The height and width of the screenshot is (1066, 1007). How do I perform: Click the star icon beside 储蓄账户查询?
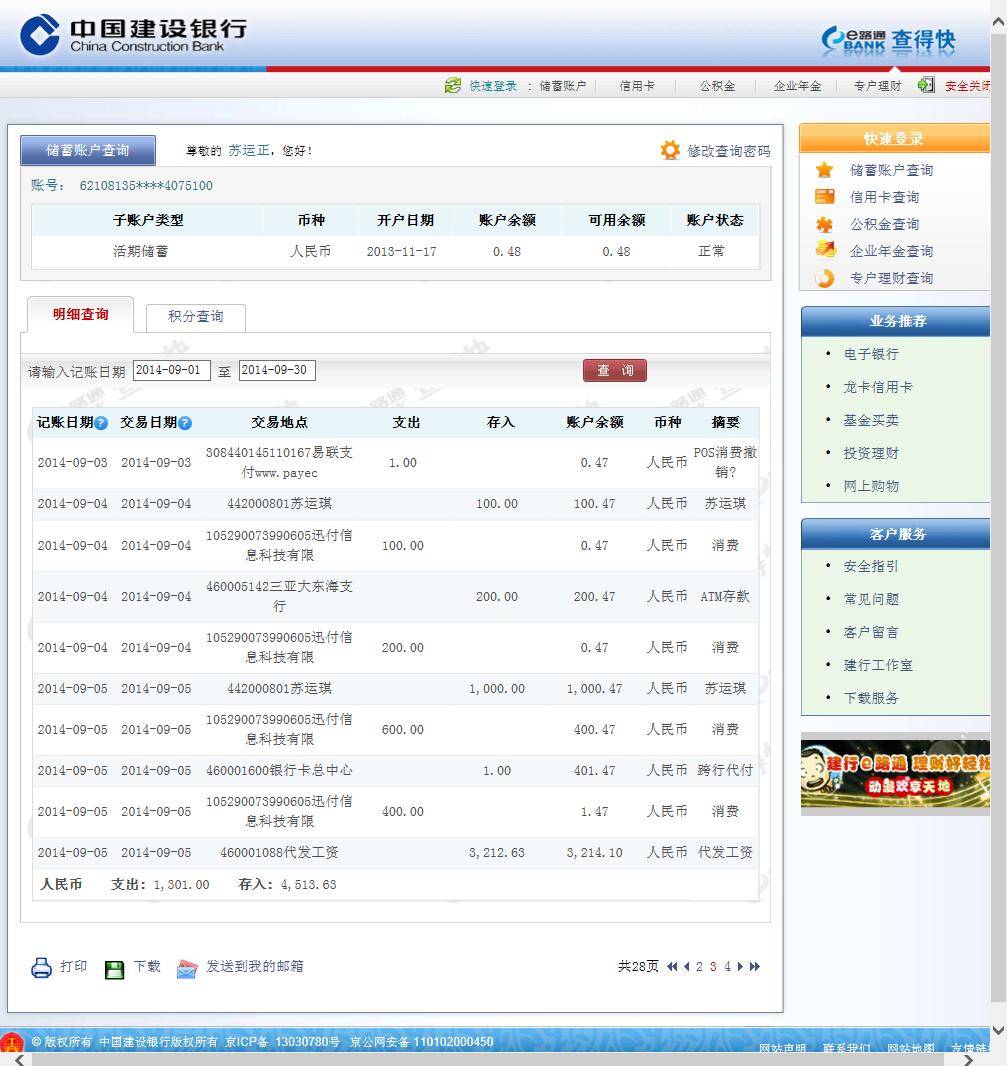pos(824,170)
